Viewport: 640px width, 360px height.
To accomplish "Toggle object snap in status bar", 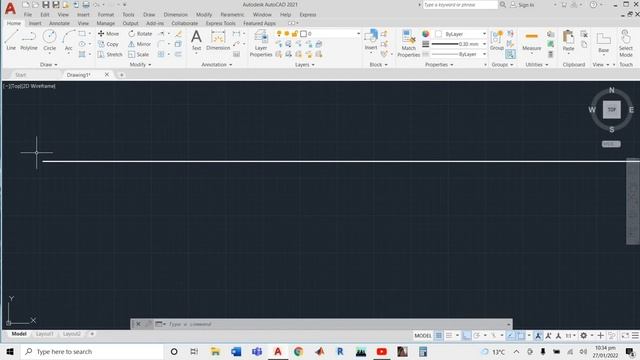I will click(521, 336).
